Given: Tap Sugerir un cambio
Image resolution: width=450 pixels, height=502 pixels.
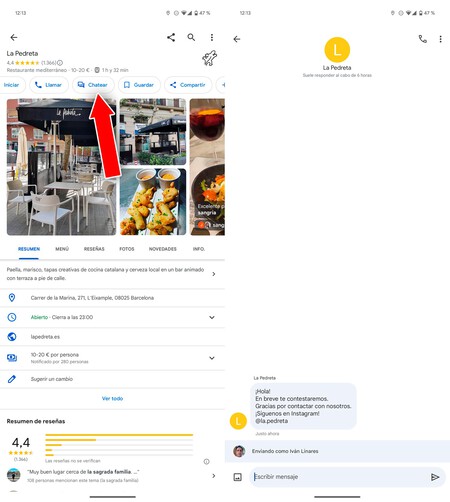Looking at the screenshot, I should point(52,379).
